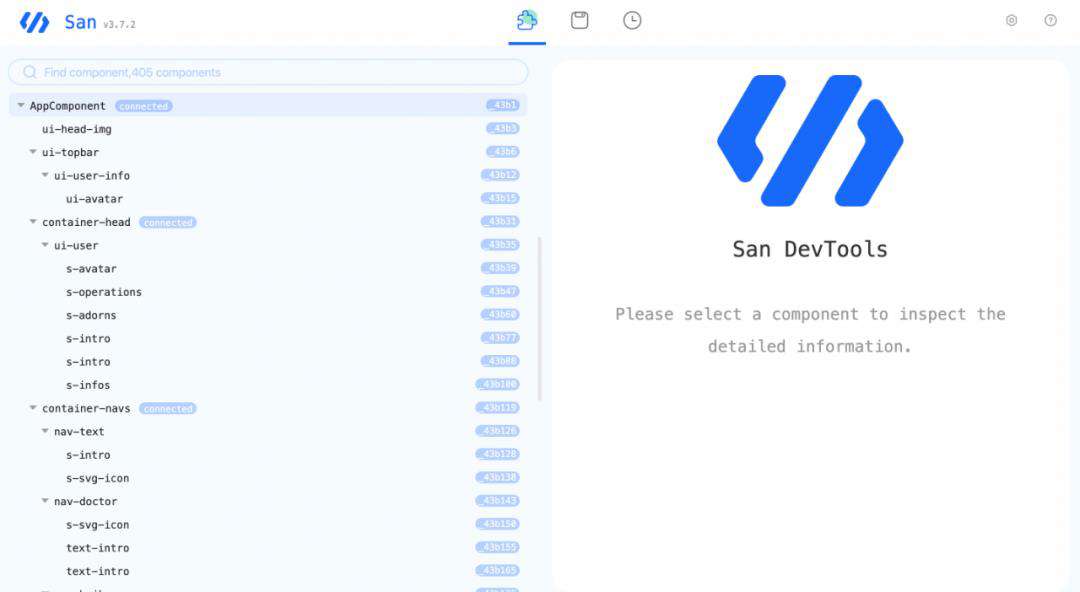This screenshot has width=1080, height=592.
Task: Collapse the ui-user-info node arrow
Action: tap(45, 175)
